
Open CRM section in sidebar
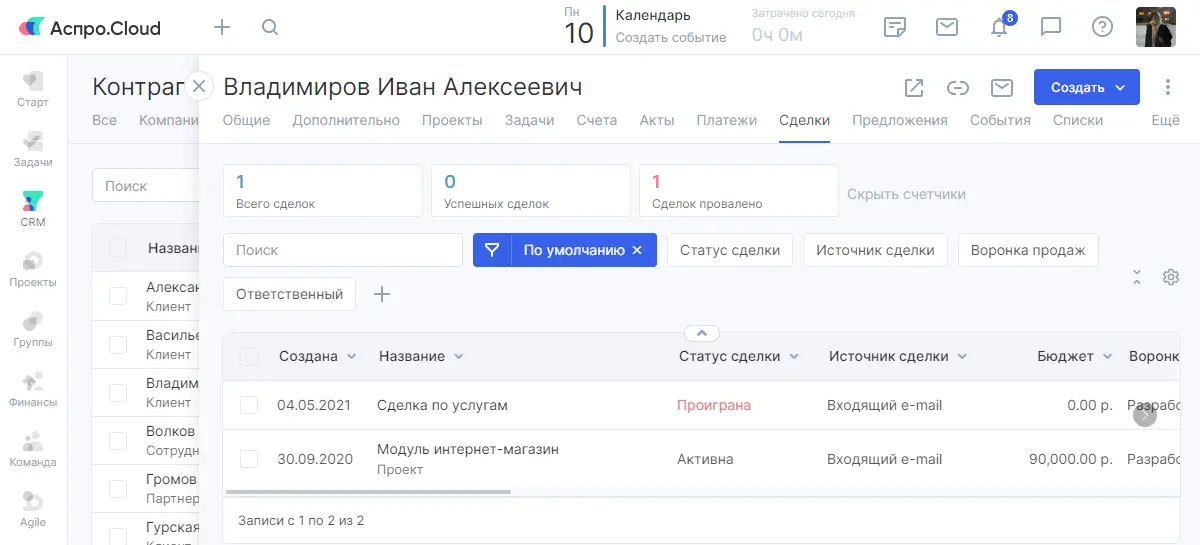[x=33, y=208]
